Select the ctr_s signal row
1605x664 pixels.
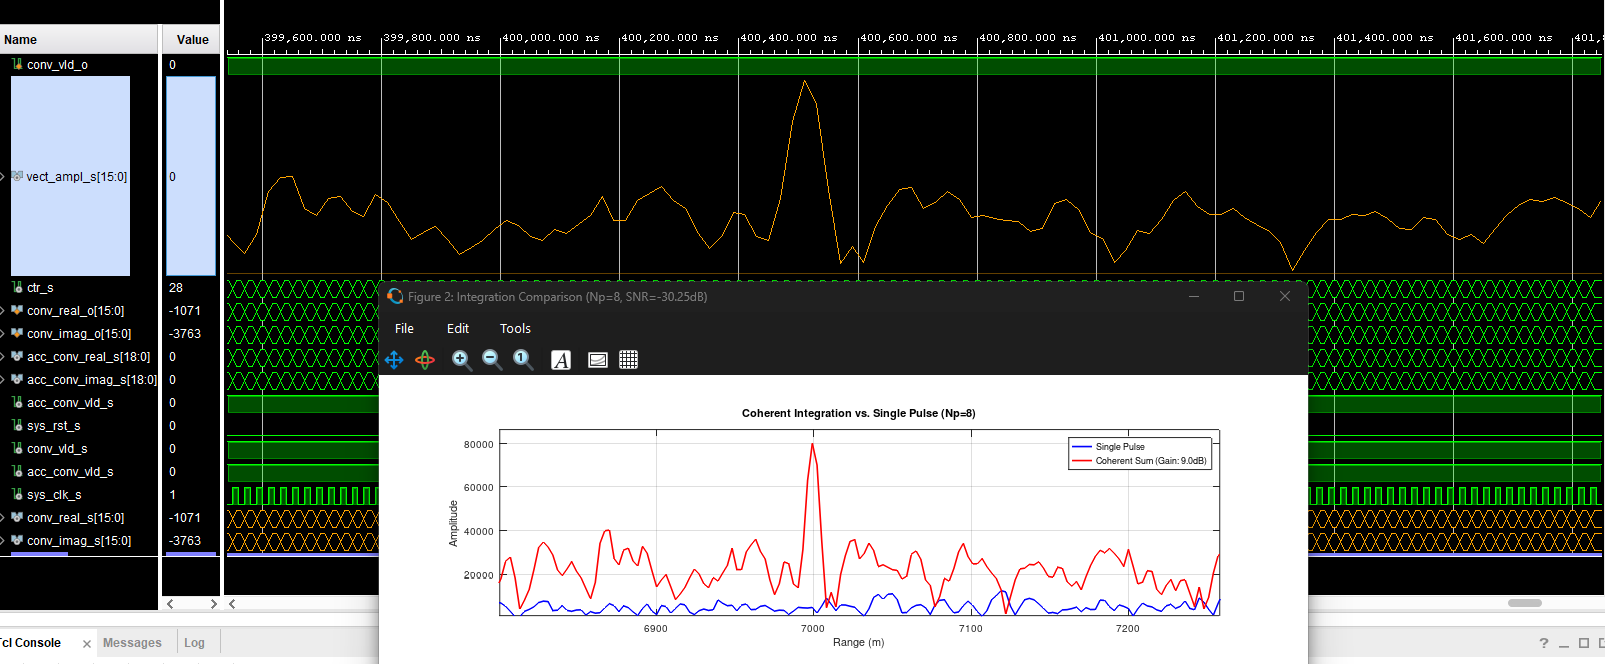point(40,288)
